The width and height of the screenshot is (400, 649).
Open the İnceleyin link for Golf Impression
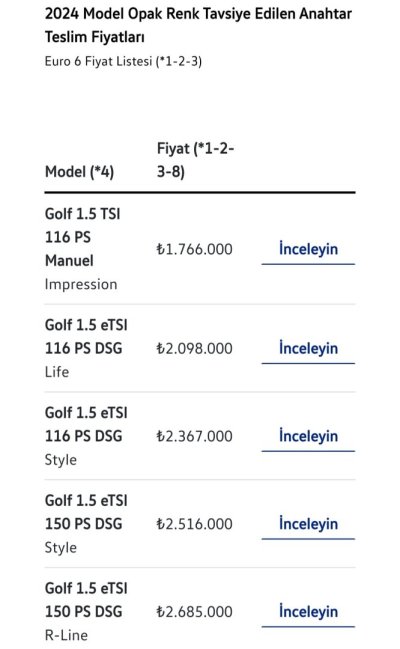point(308,249)
